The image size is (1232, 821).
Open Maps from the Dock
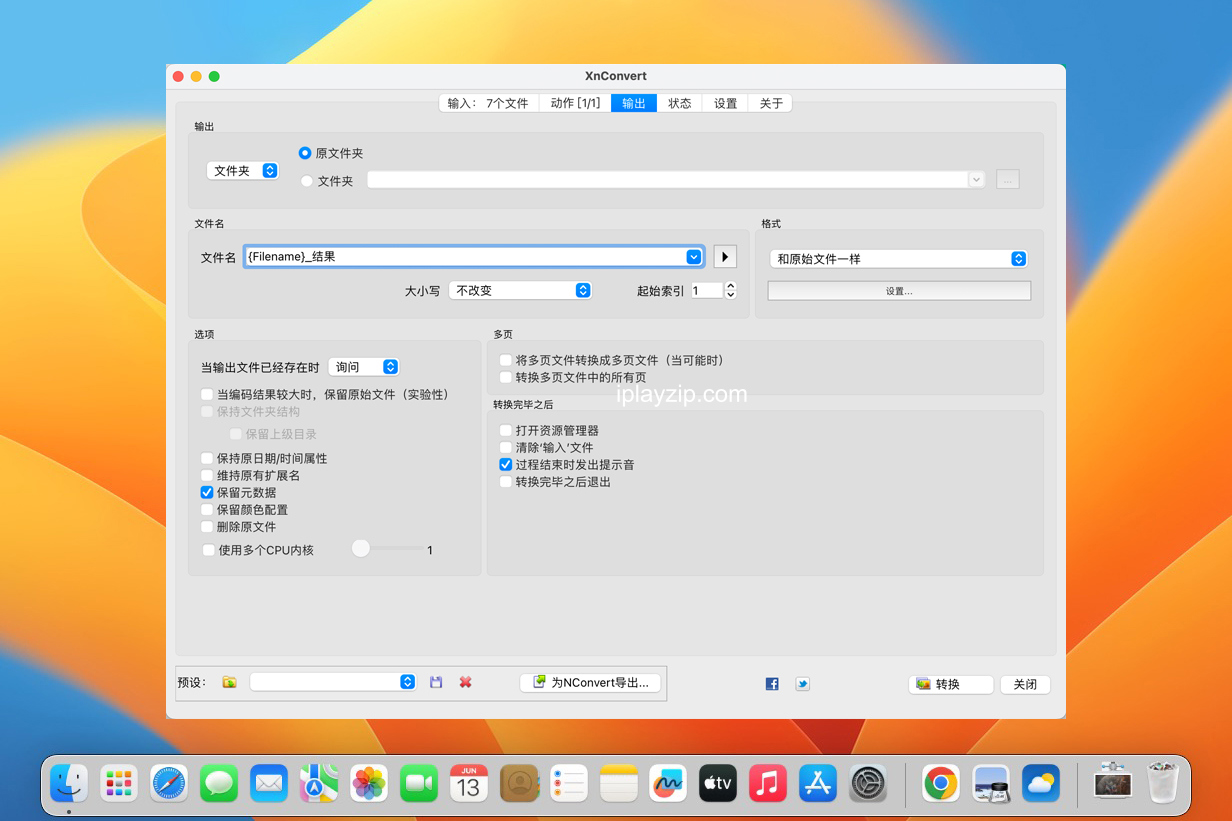pyautogui.click(x=319, y=783)
